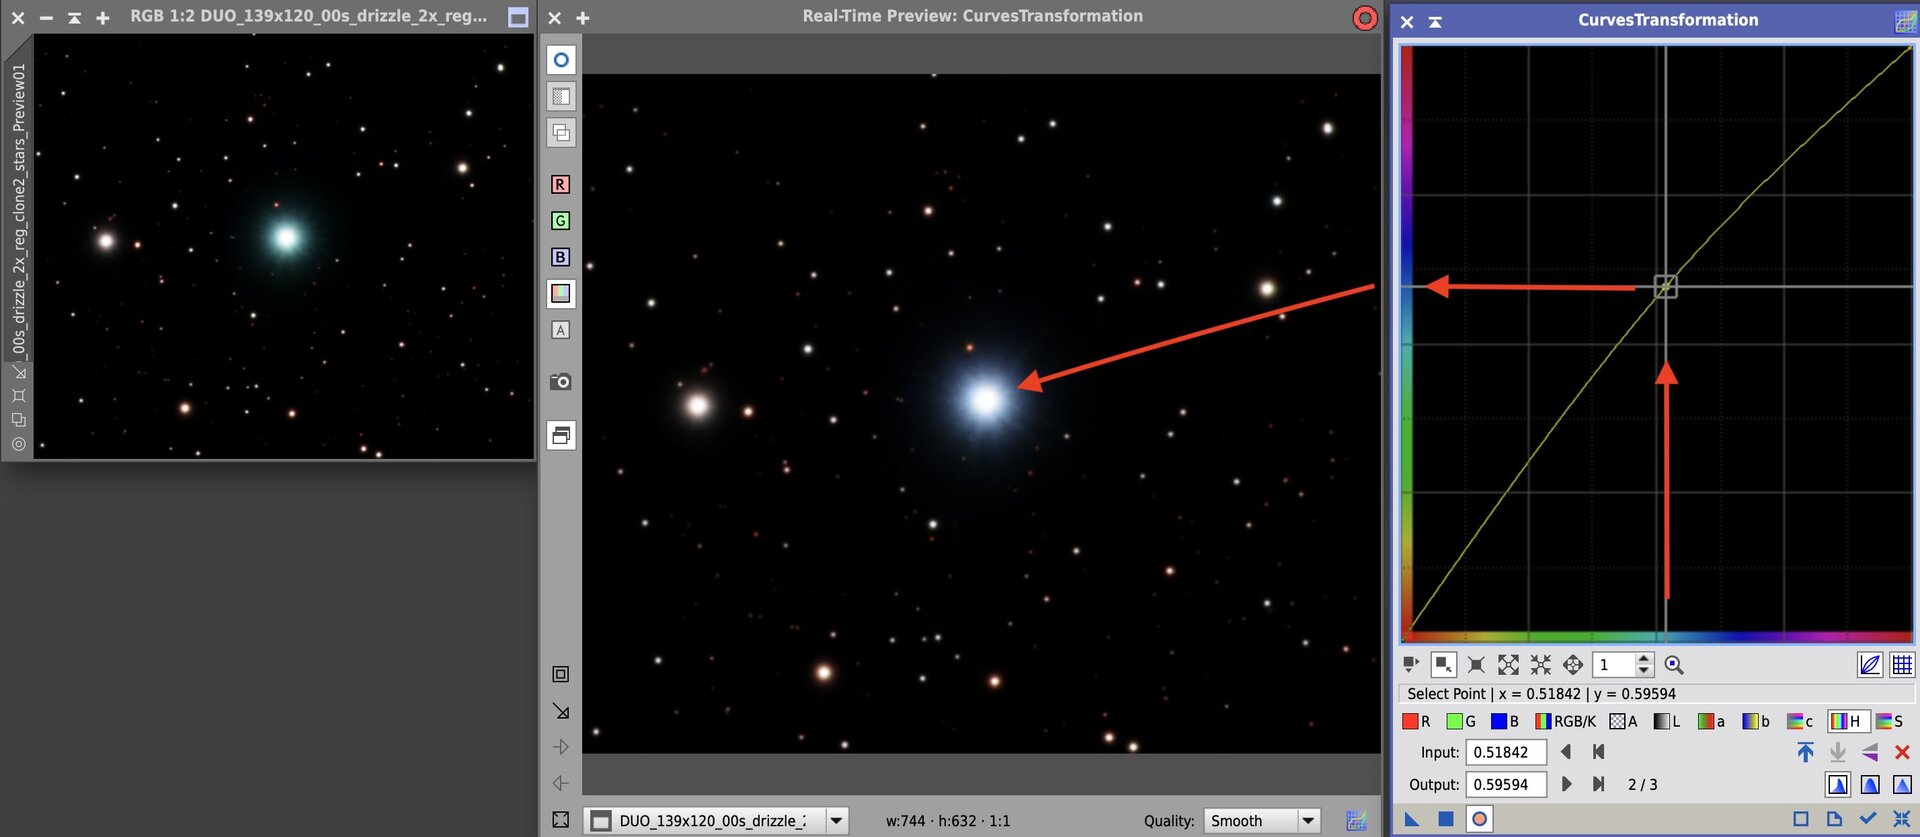Viewport: 1920px width, 837px height.
Task: Toggle the mask preview icon in Real-Time Preview
Action: 561,96
